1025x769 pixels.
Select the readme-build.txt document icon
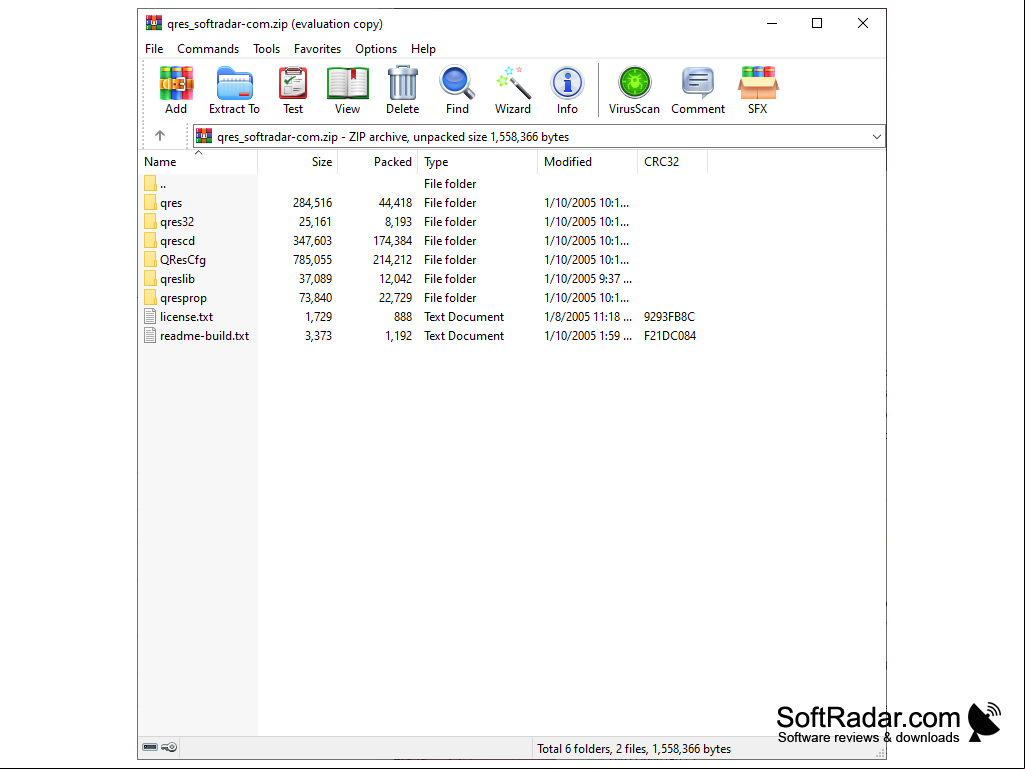[x=150, y=335]
